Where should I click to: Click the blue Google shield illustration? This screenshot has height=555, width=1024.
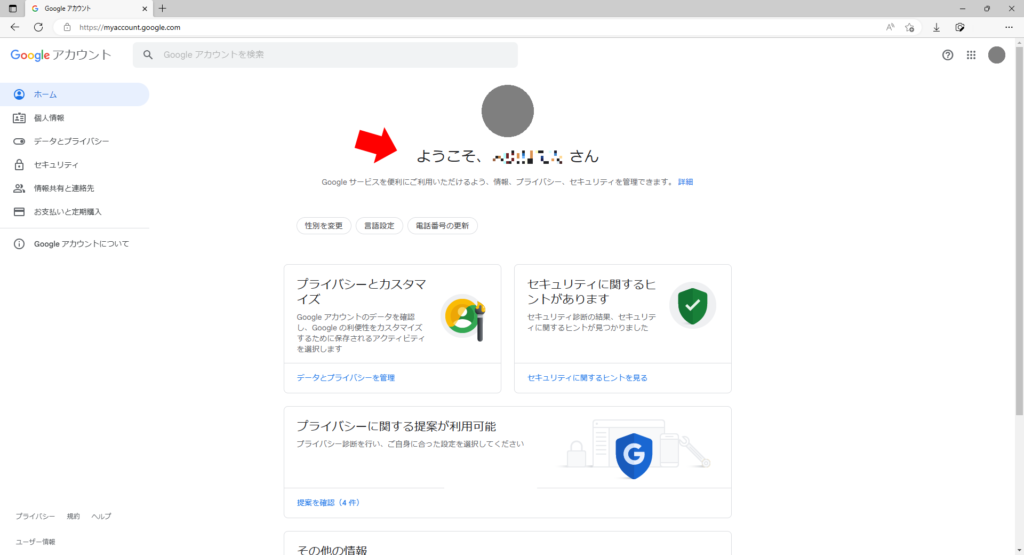pyautogui.click(x=633, y=455)
